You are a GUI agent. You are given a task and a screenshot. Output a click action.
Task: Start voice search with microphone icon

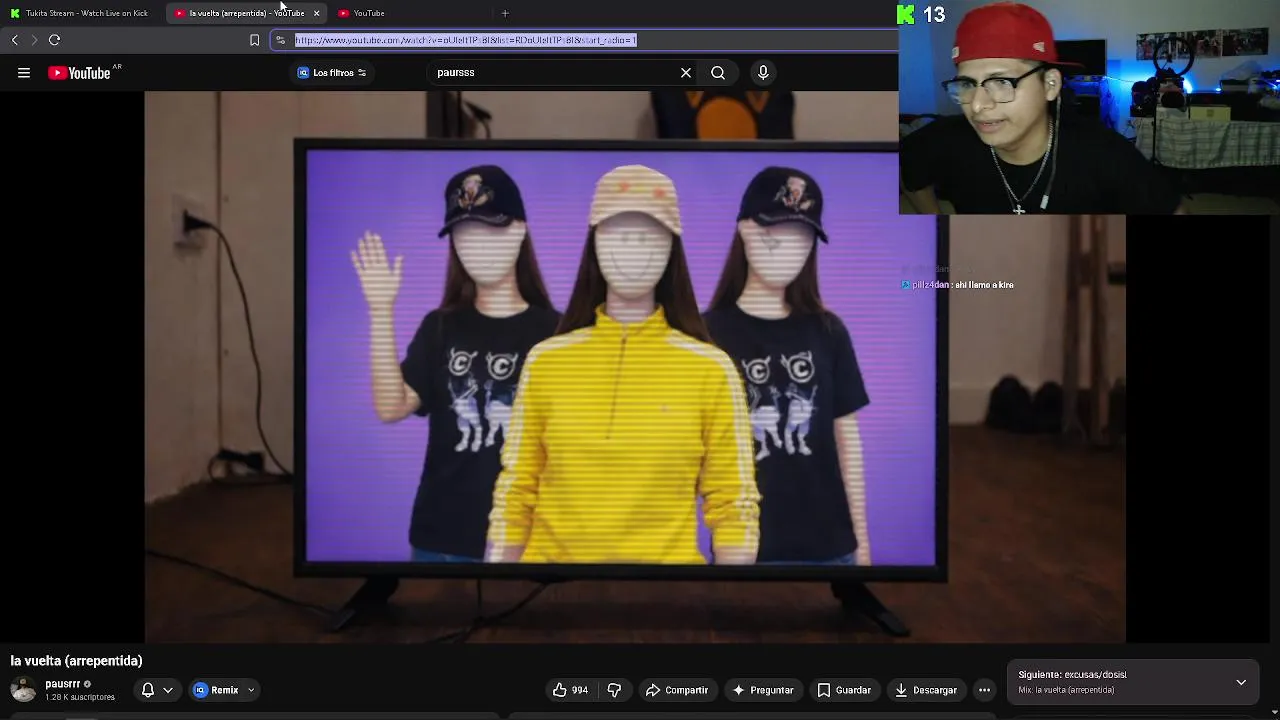[x=763, y=72]
